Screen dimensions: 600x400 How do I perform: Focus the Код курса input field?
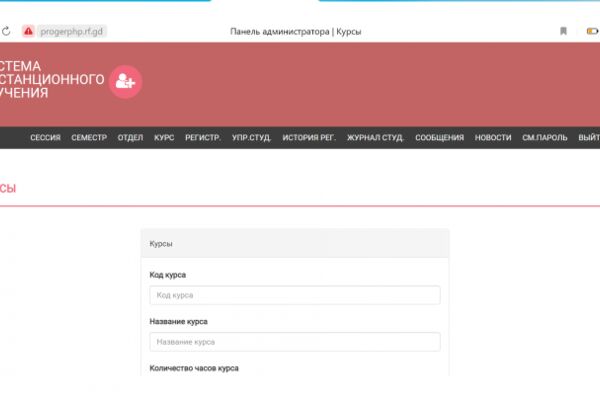(295, 295)
